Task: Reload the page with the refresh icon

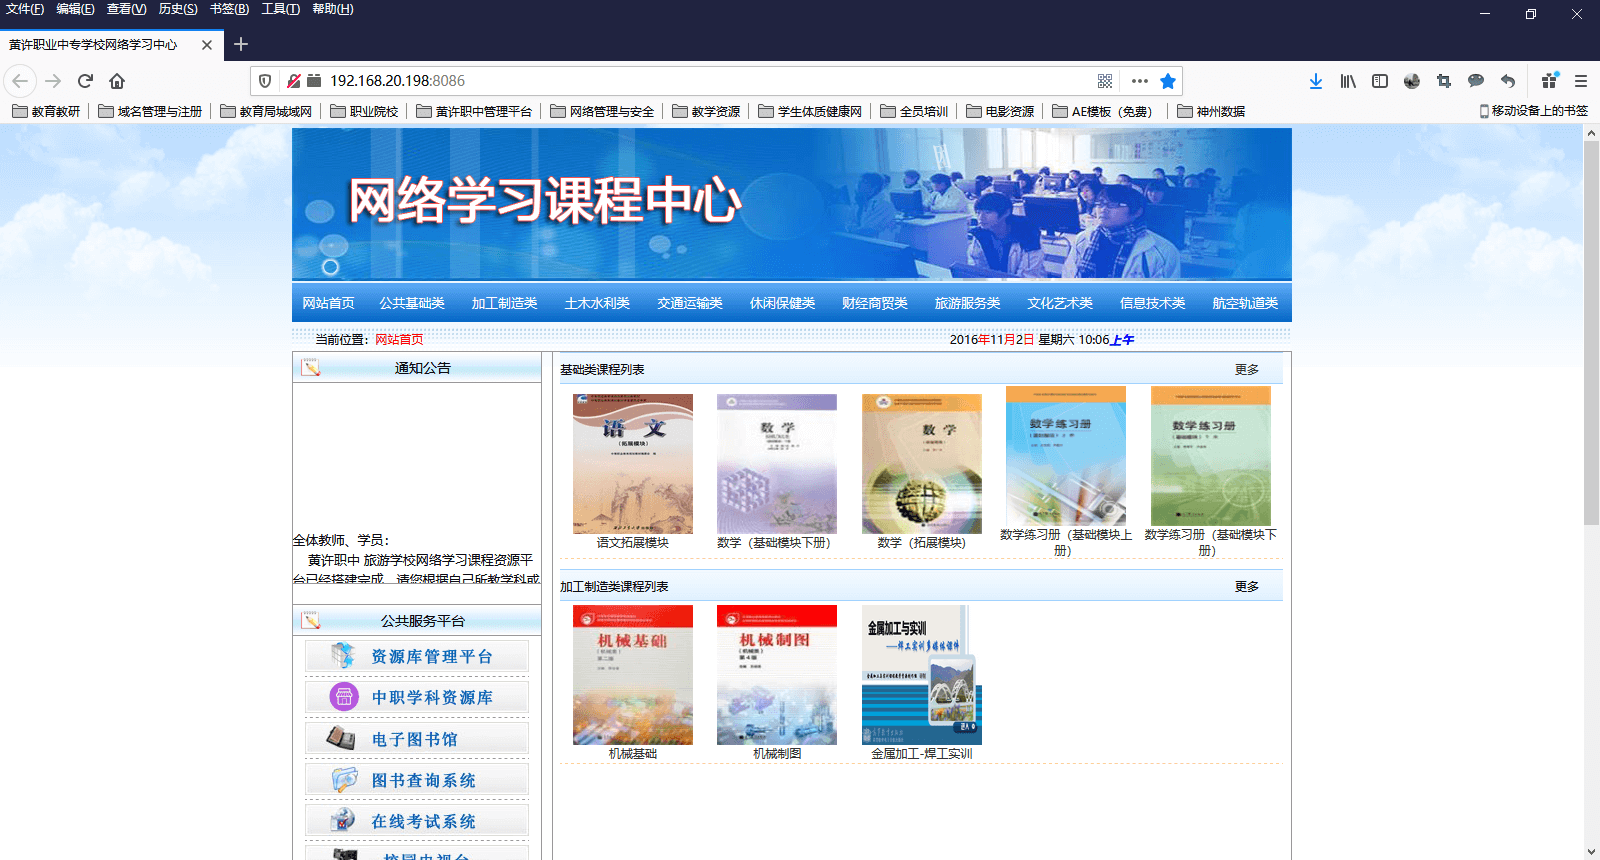Action: coord(85,81)
